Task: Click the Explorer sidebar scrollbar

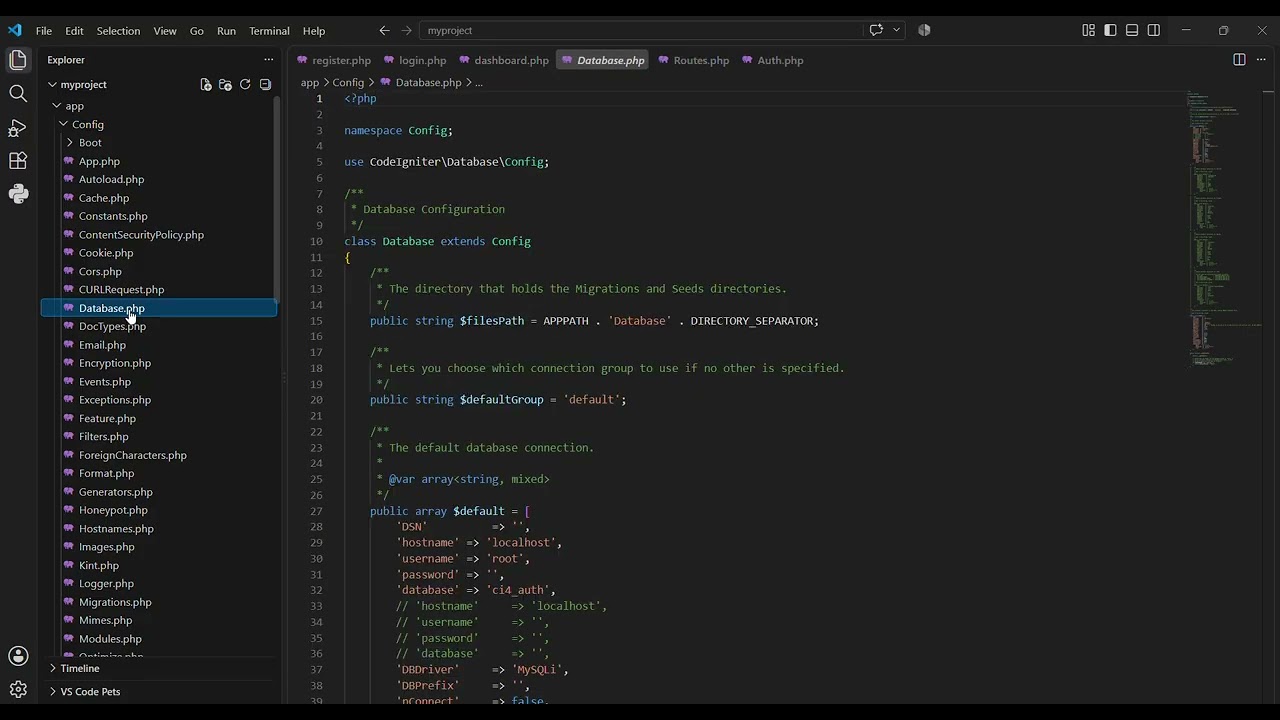Action: [x=277, y=200]
